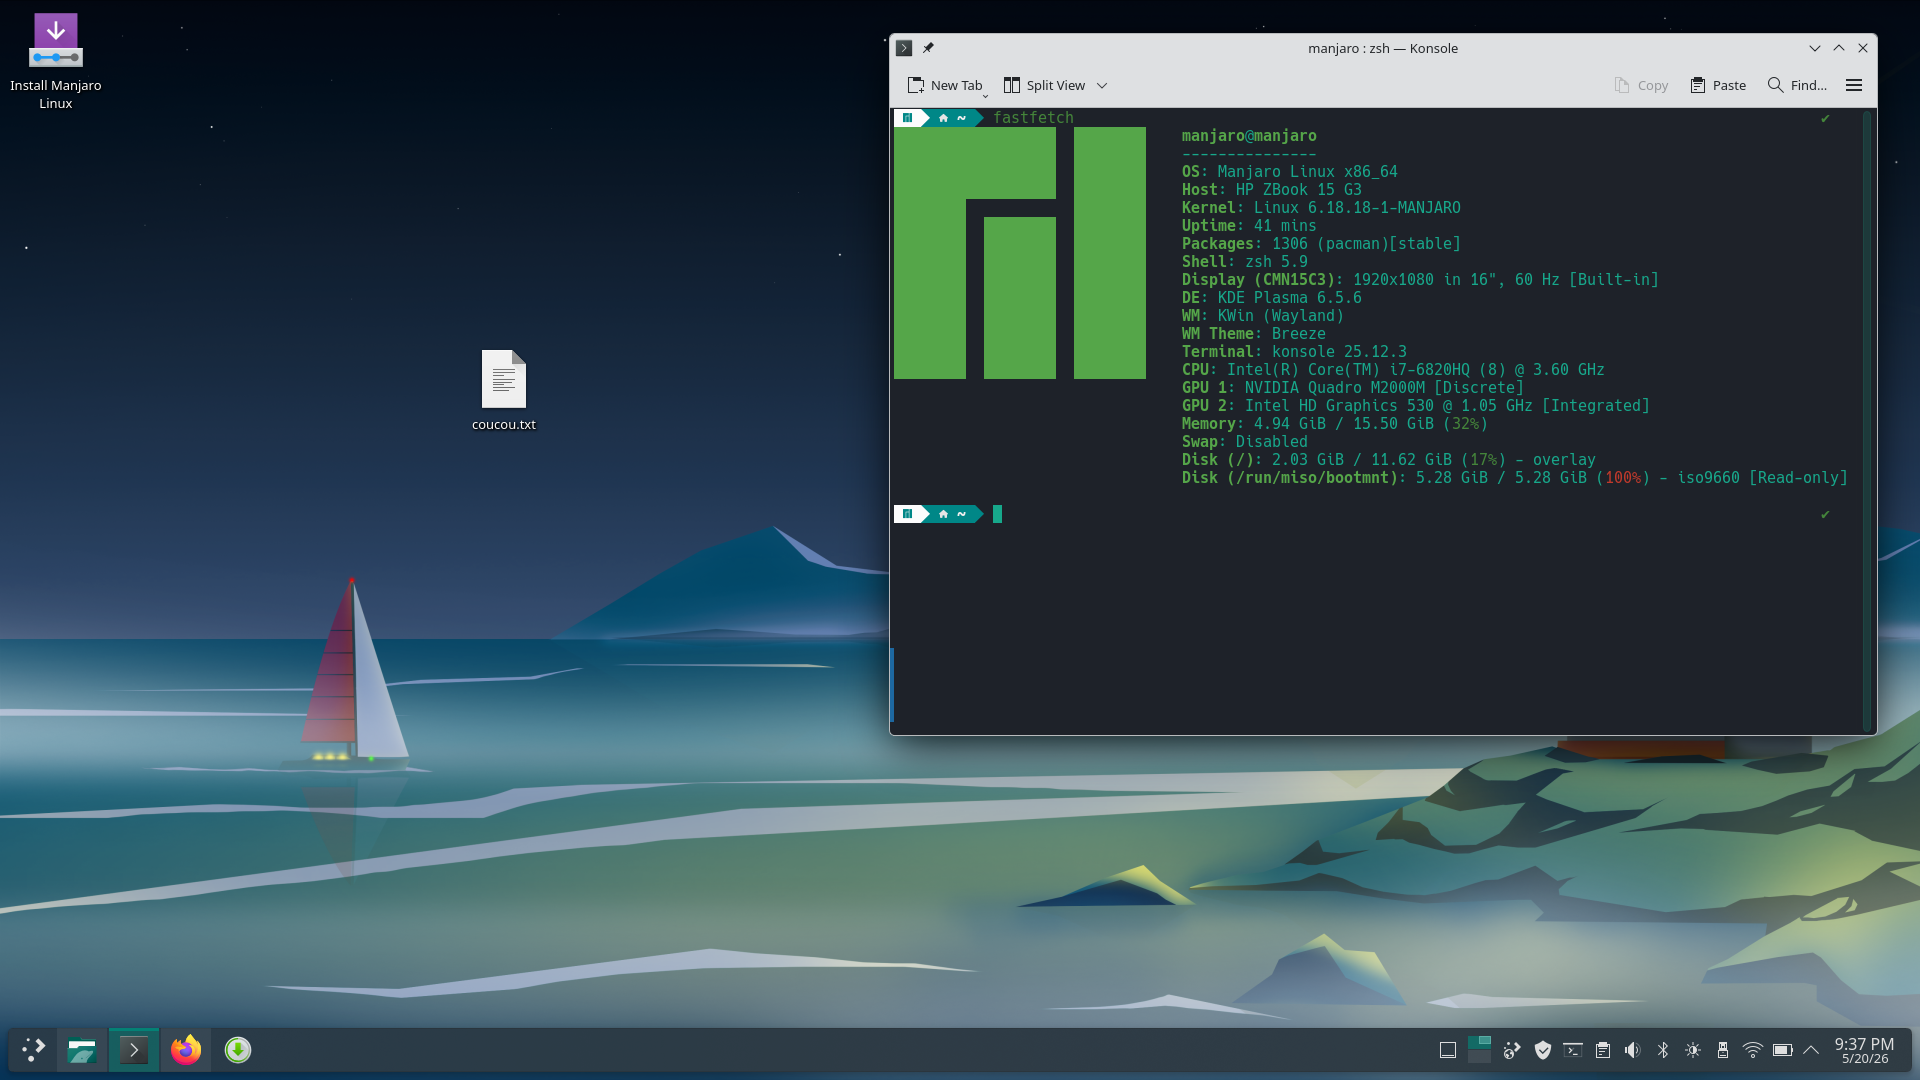Screen dimensions: 1920x1080
Task: Open the clipboard tray icon
Action: (x=1603, y=1050)
